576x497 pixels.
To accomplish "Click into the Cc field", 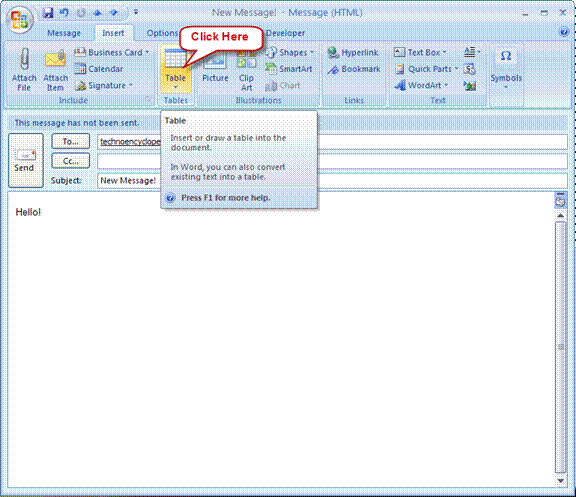I will [332, 161].
